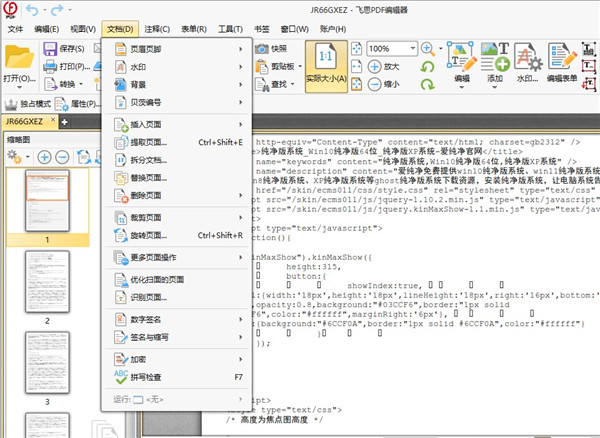Click the 快照 snapshot camera icon
600x438 pixels.
pos(262,48)
